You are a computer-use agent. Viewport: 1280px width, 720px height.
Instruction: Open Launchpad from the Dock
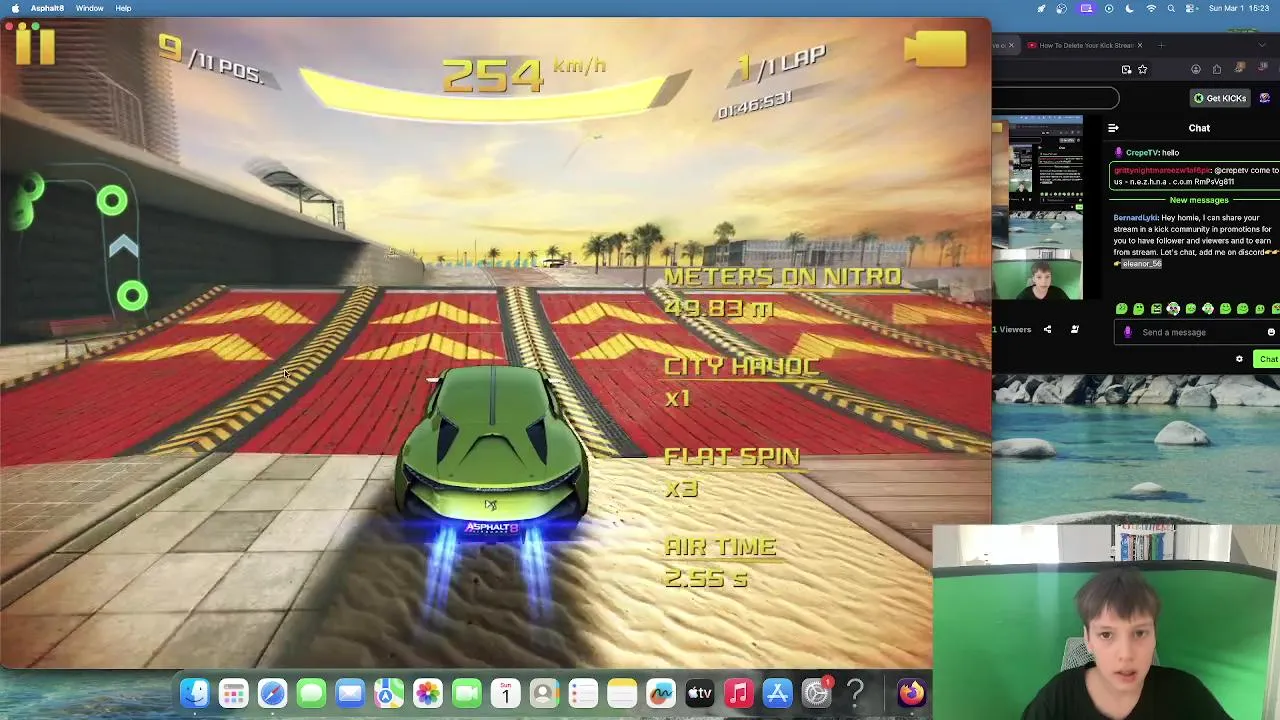233,693
